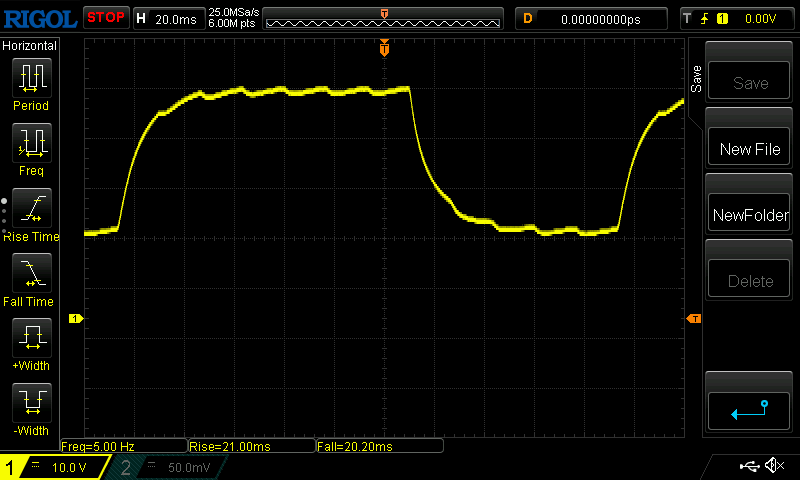Select the Freq measurement icon
This screenshot has width=800, height=480.
coord(32,143)
